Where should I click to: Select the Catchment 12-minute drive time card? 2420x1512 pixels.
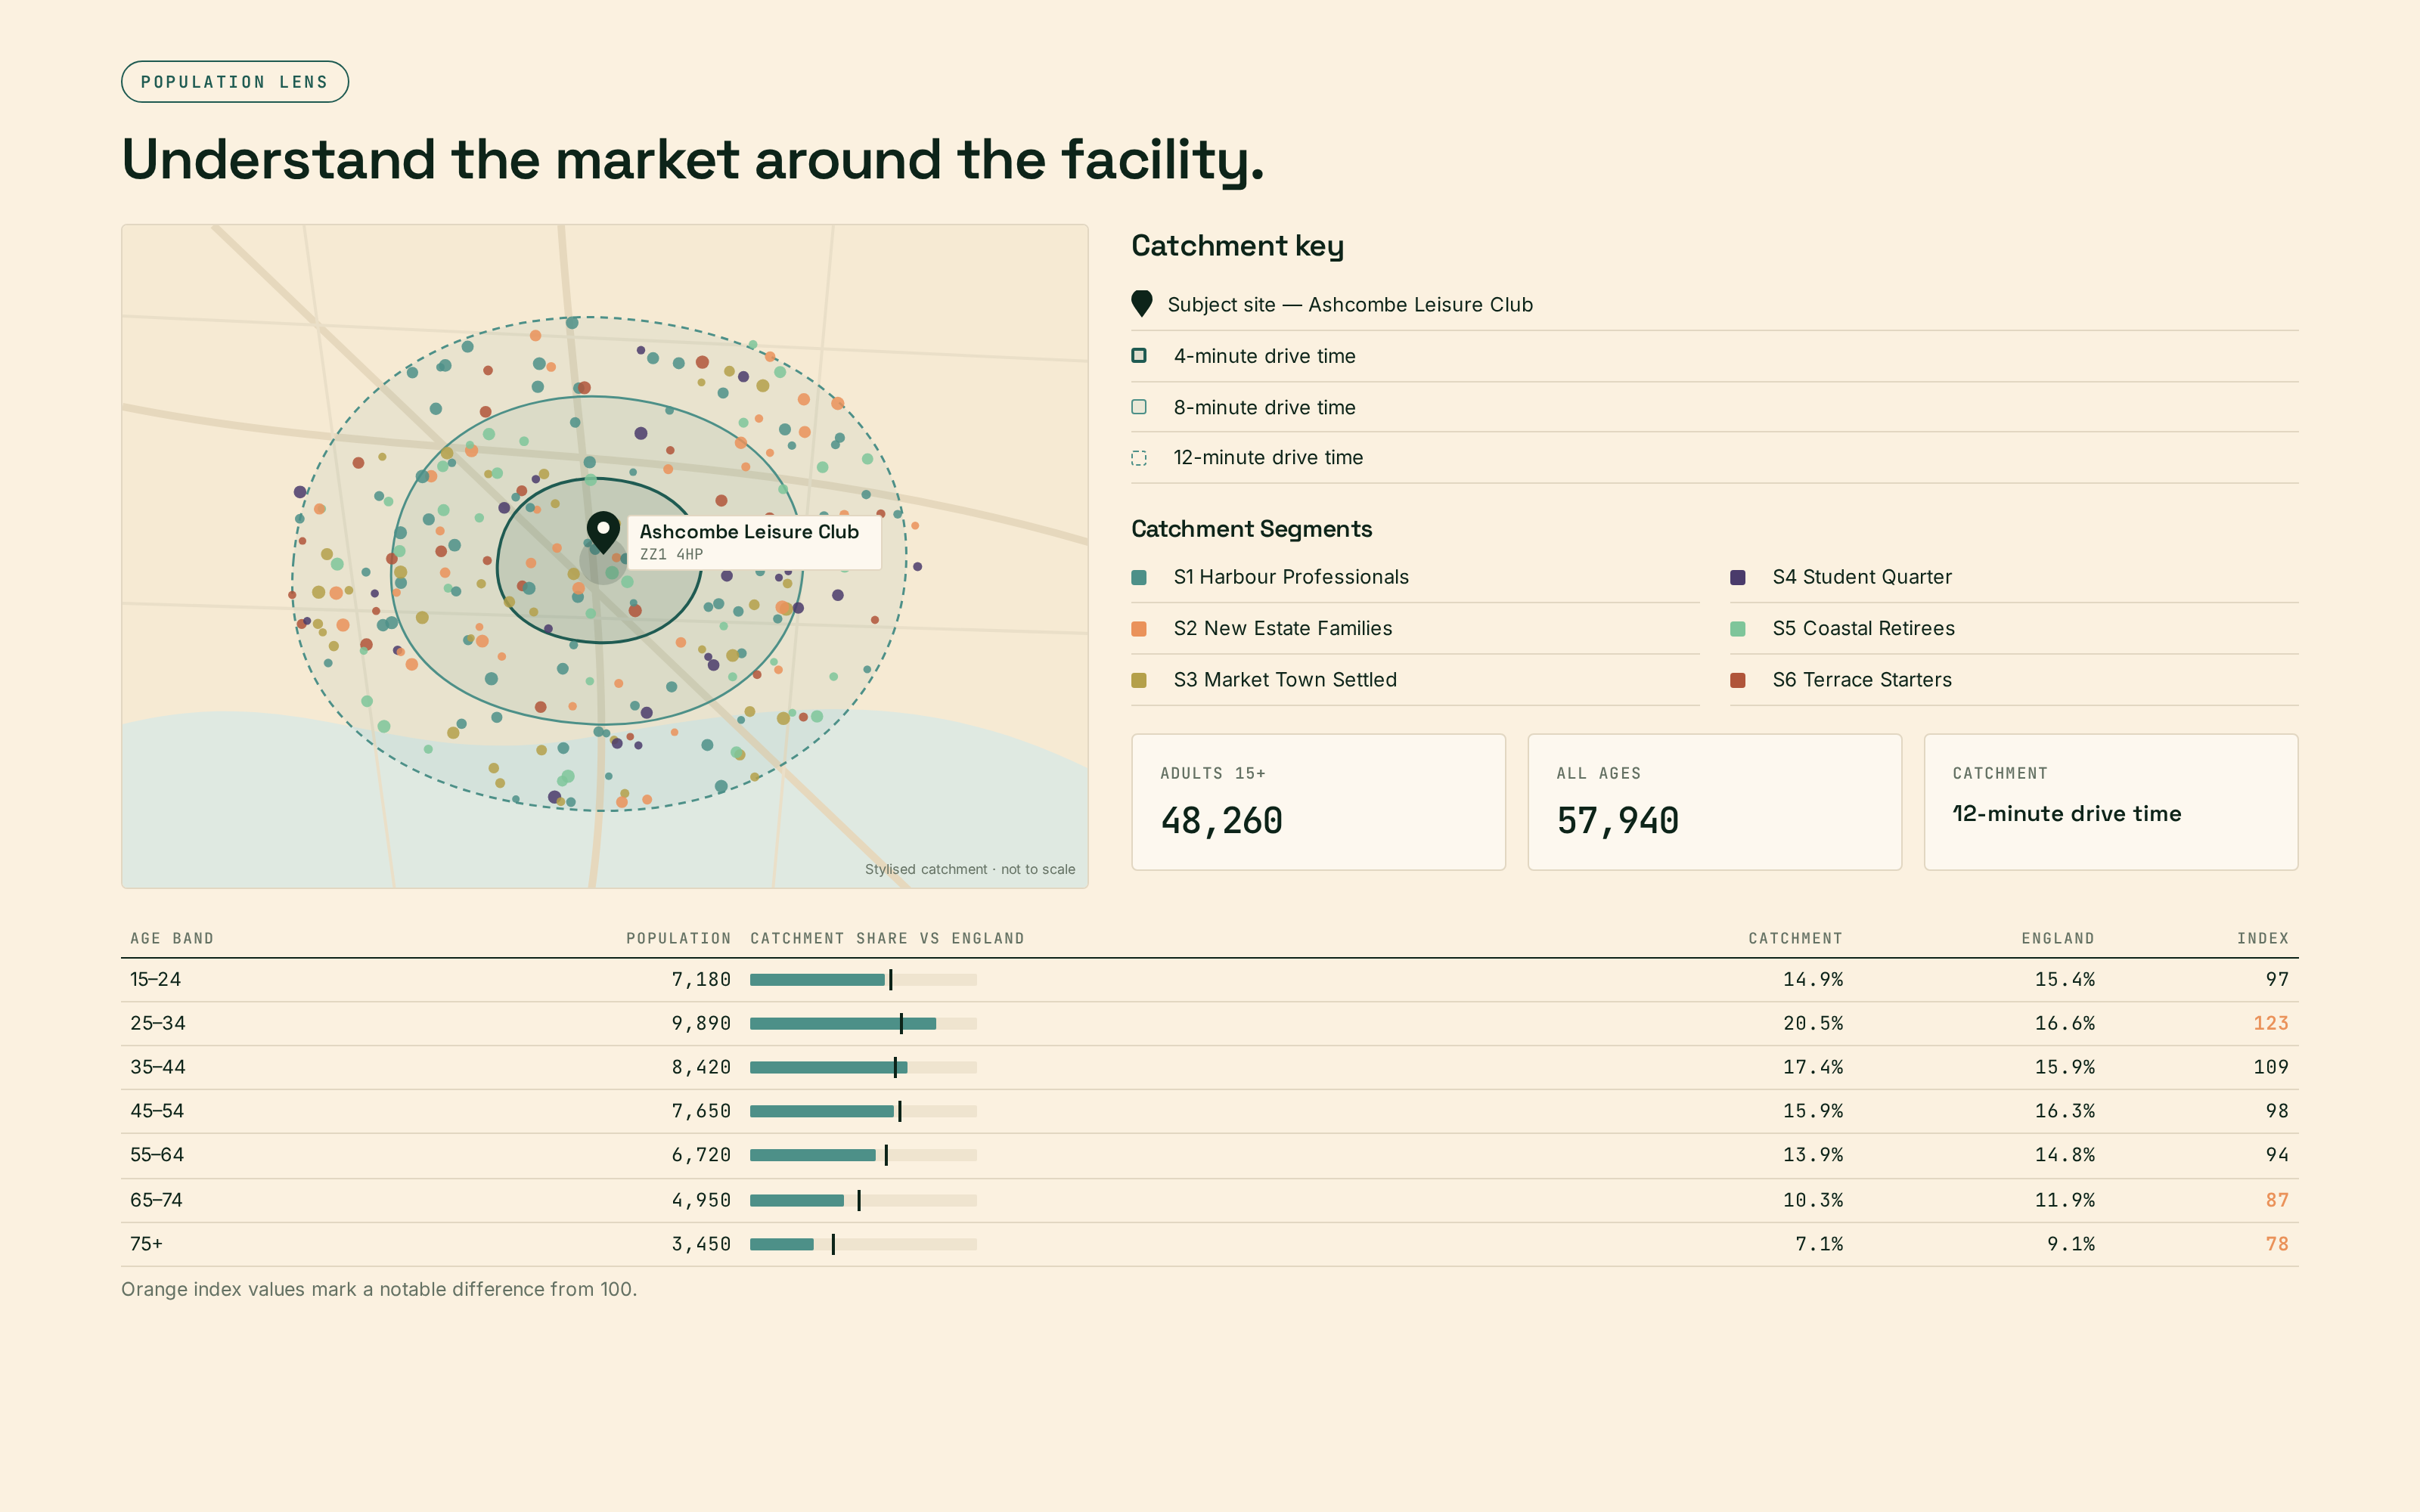coord(2111,802)
